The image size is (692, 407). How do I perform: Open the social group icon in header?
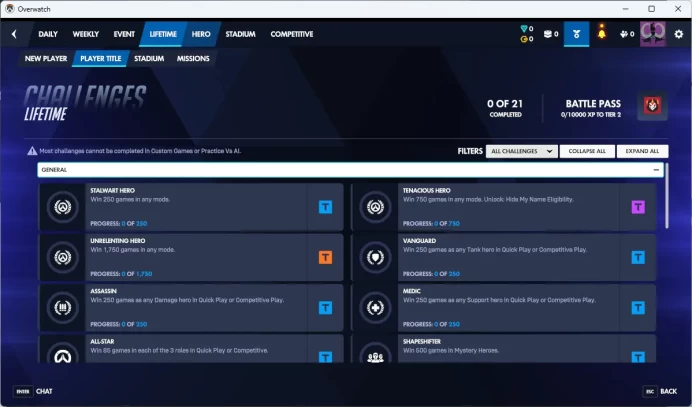click(627, 34)
